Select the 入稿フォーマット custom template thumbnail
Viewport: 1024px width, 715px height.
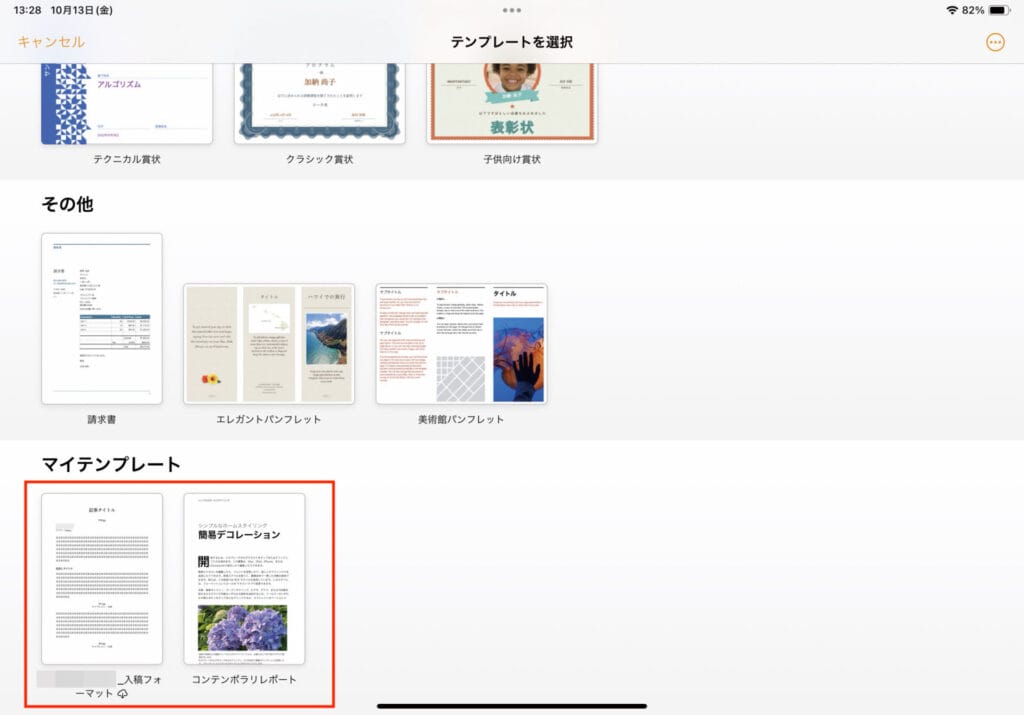pyautogui.click(x=102, y=578)
